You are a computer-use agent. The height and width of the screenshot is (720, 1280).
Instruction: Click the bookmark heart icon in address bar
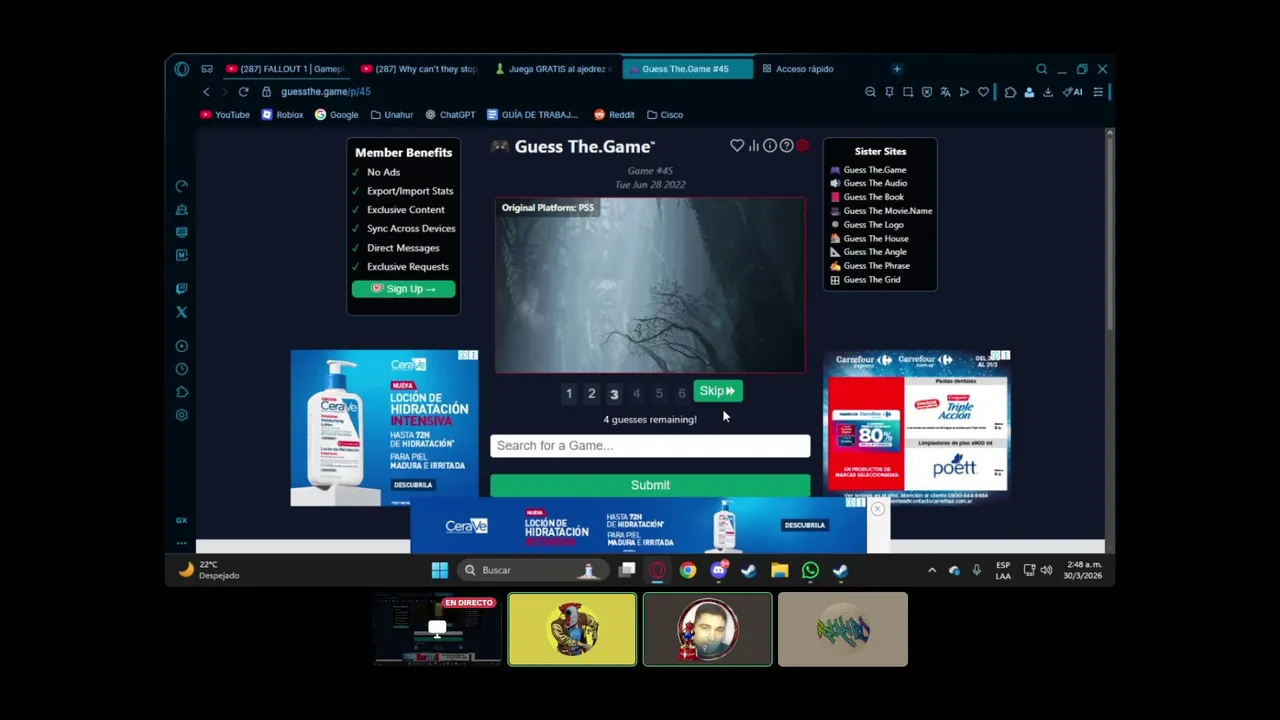983,92
